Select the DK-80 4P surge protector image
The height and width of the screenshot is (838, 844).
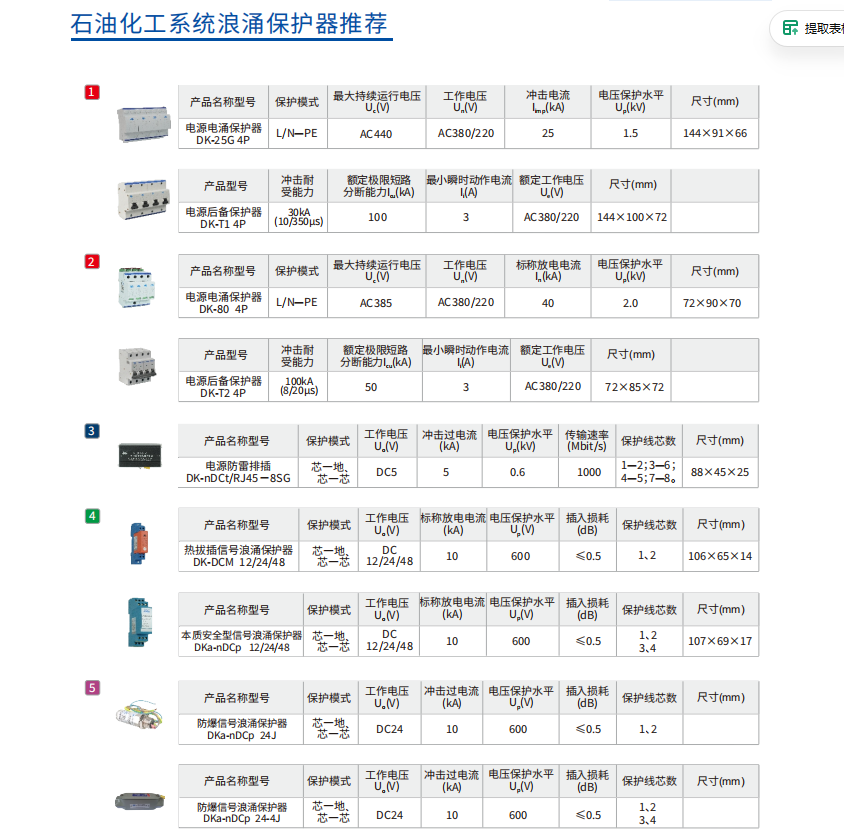(x=137, y=287)
